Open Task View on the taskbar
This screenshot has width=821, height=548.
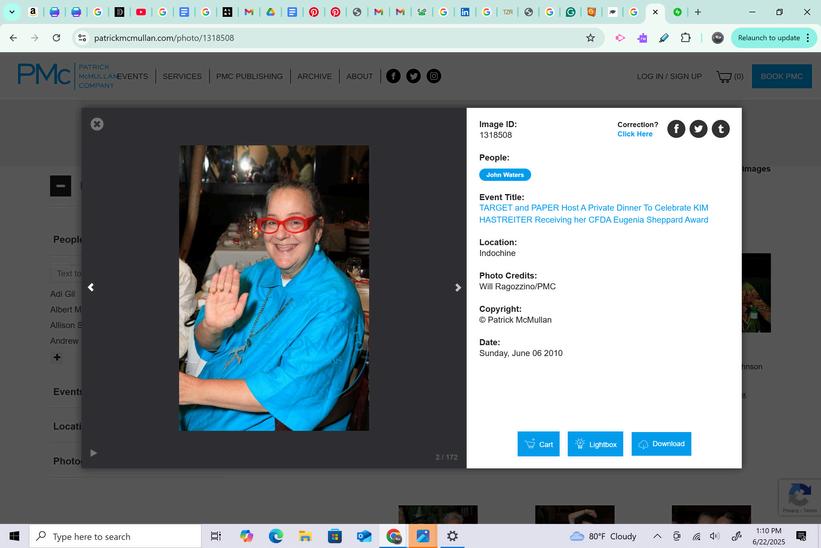215,536
